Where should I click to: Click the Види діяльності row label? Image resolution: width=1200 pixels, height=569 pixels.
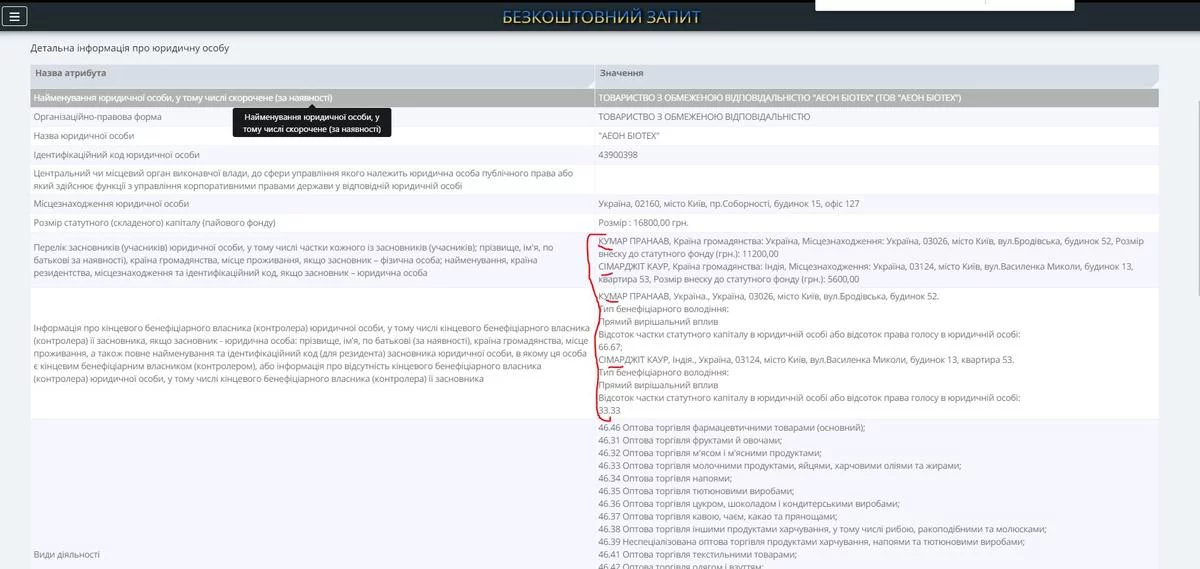pyautogui.click(x=66, y=554)
